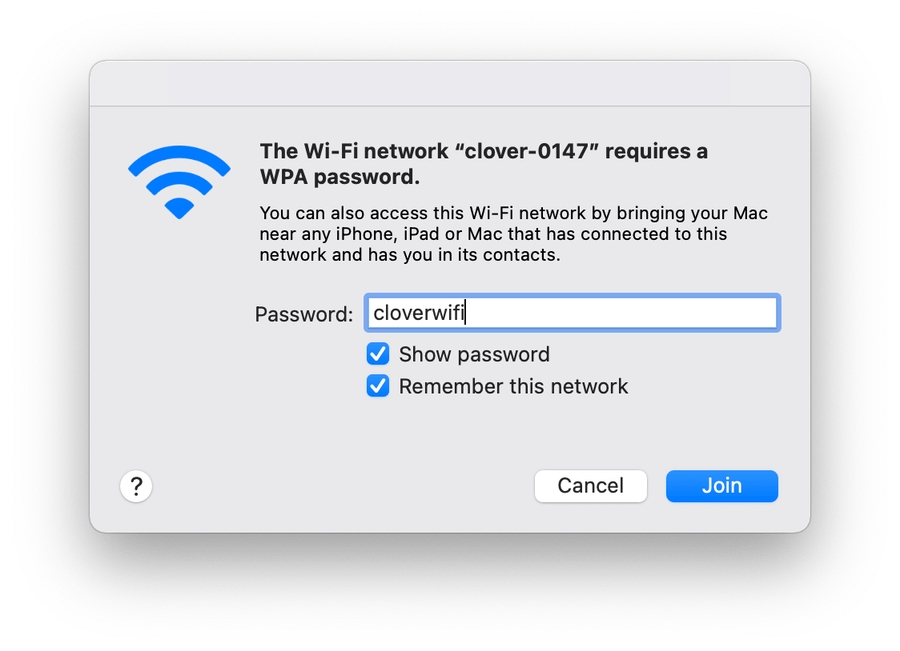This screenshot has height=651, width=900.
Task: Click the description line mentioning iPhone, iPad
Action: click(493, 234)
